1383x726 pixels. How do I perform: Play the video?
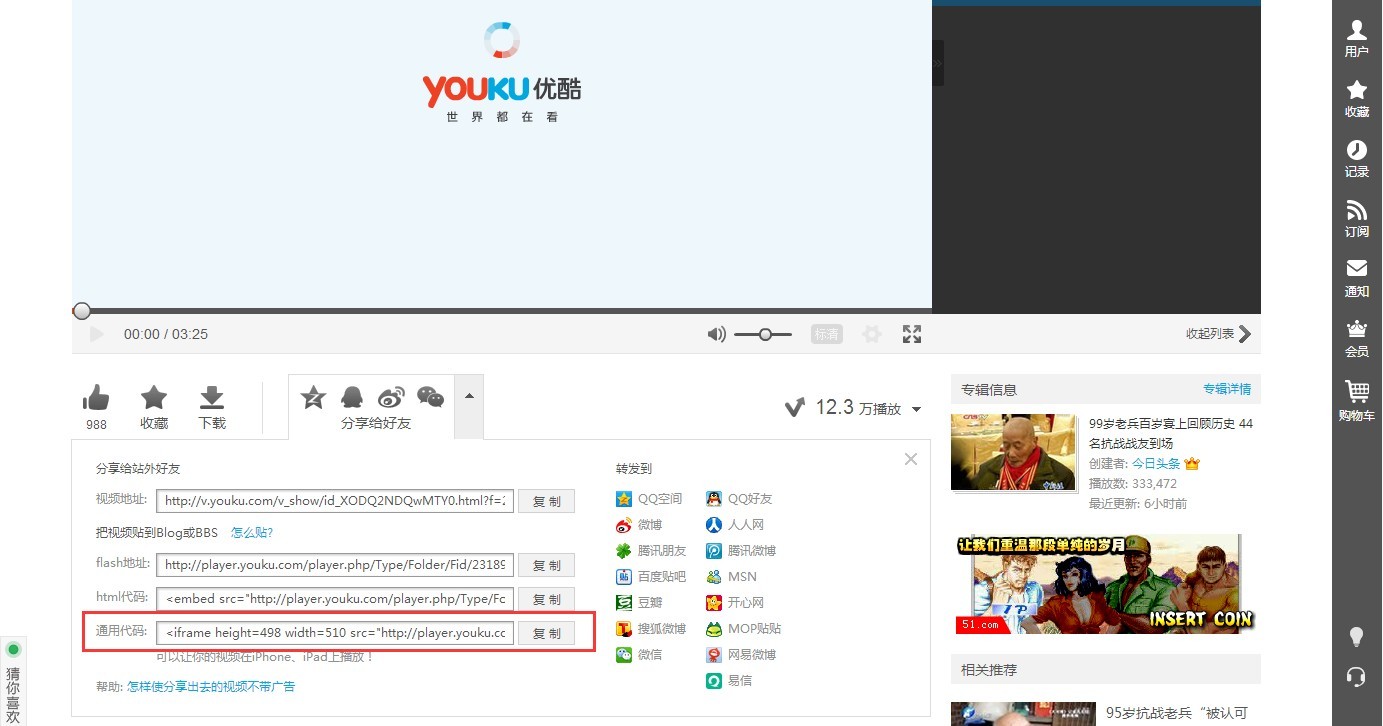click(x=97, y=334)
